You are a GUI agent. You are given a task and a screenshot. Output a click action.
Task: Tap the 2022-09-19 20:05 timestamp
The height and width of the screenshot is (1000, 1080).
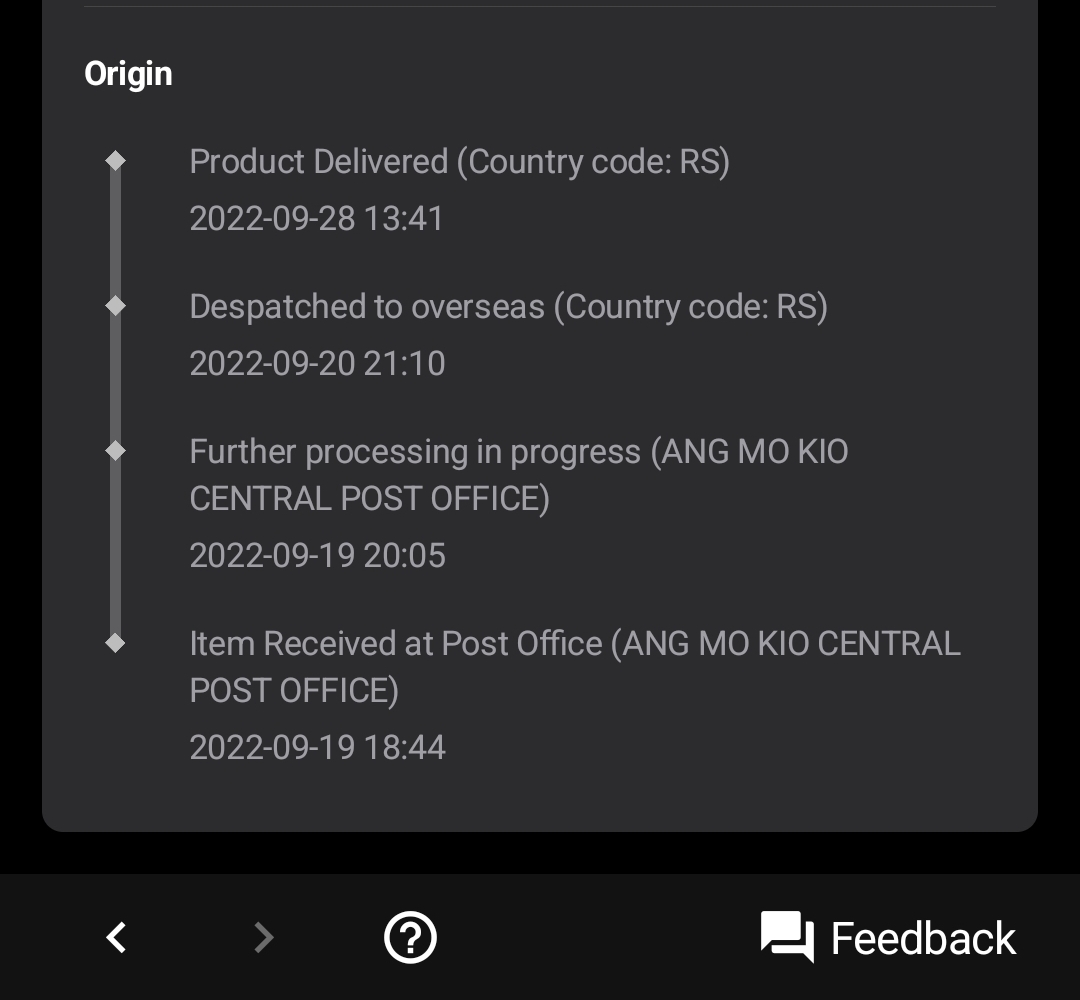click(318, 555)
